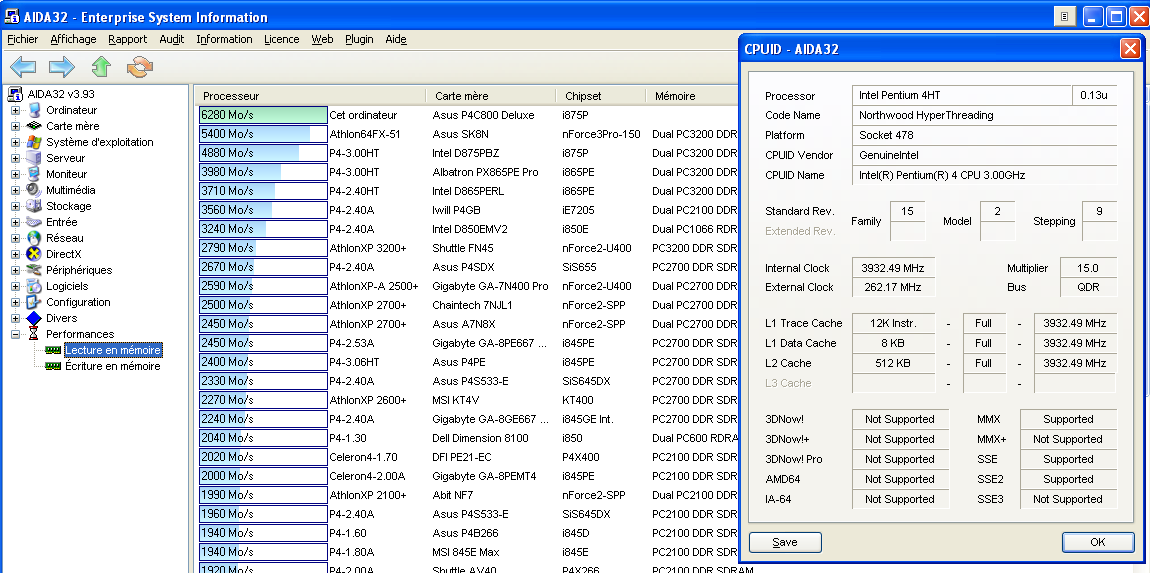Click the green Up arrow toolbar icon
The width and height of the screenshot is (1150, 573).
pyautogui.click(x=101, y=67)
